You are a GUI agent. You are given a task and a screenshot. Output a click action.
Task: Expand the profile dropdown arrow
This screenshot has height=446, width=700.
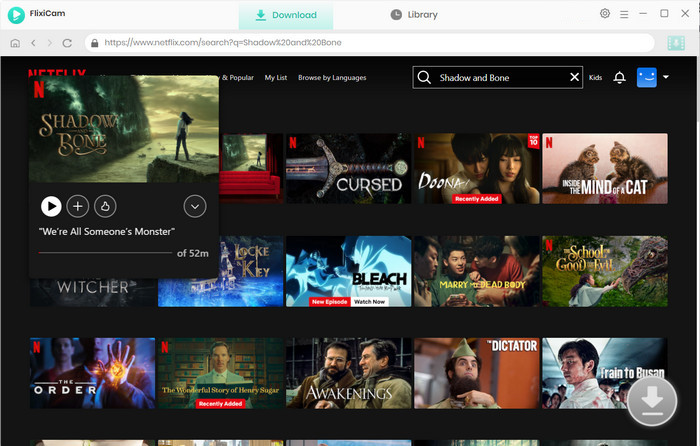pyautogui.click(x=666, y=77)
